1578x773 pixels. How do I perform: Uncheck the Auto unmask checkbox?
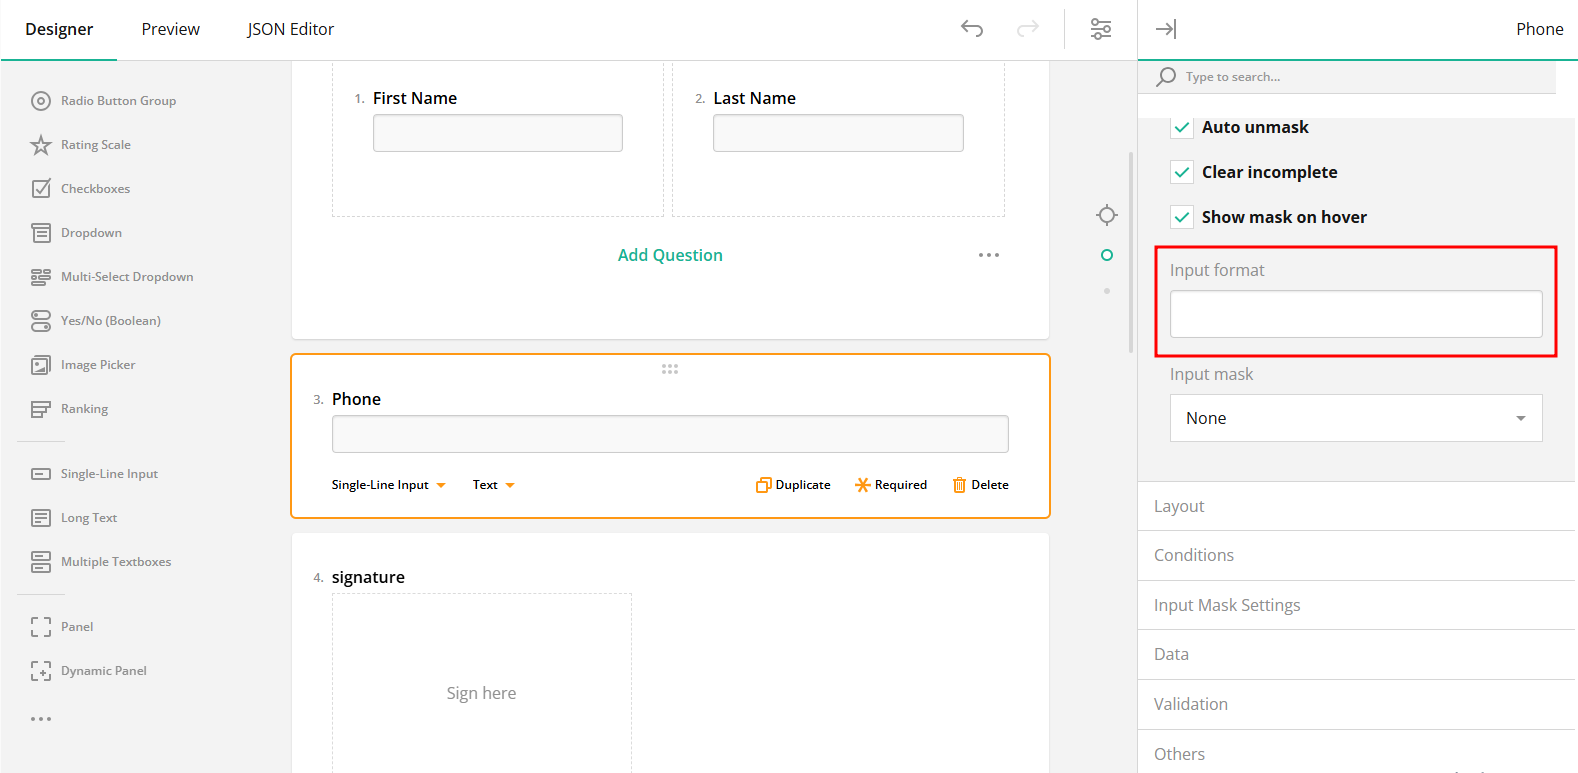(1182, 128)
